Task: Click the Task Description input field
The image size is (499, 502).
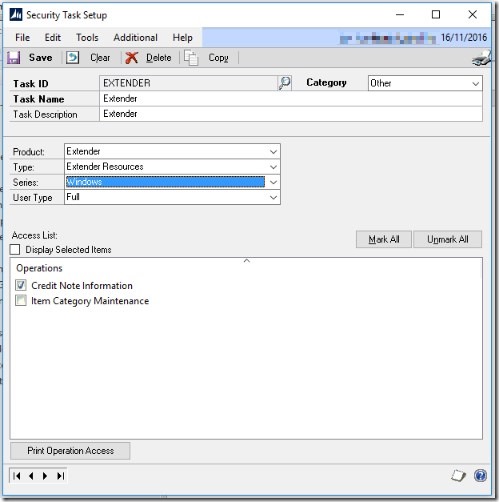Action: coord(291,114)
